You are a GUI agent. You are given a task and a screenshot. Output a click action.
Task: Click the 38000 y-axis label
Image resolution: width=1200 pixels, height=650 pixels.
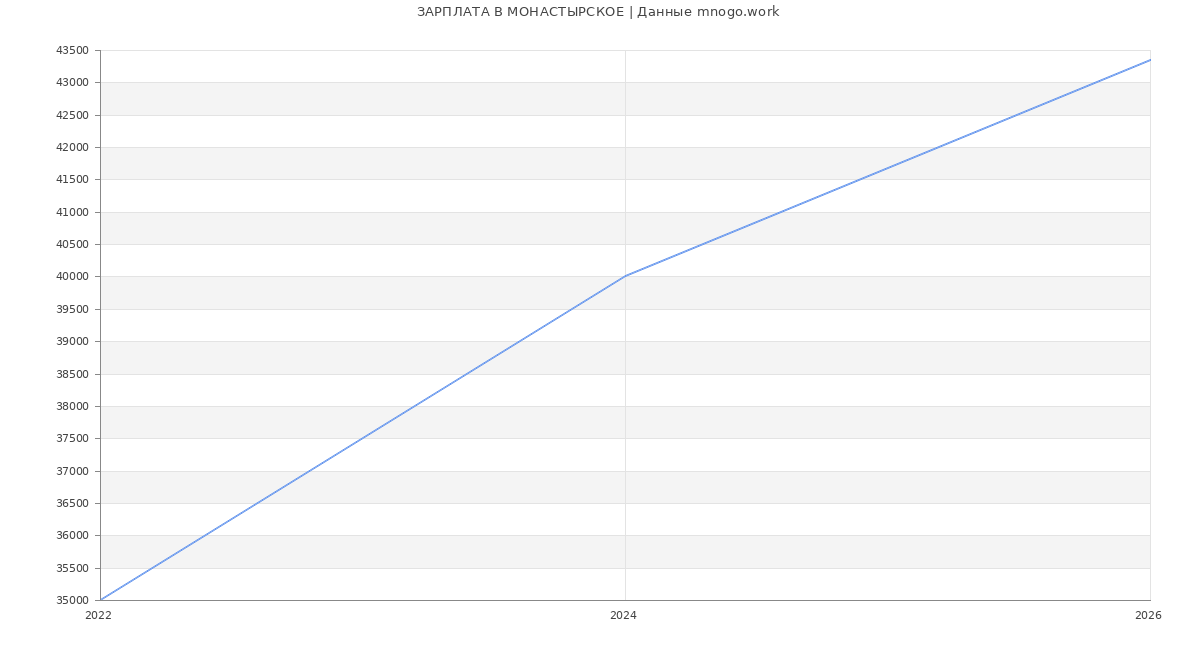72,407
